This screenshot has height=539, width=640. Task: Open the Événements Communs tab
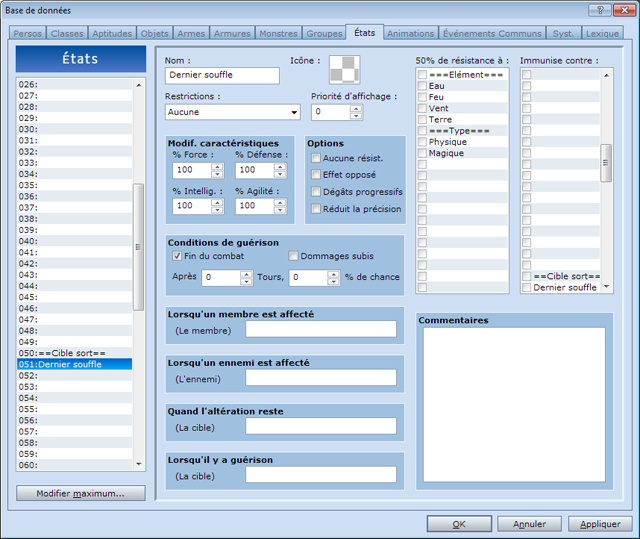492,33
